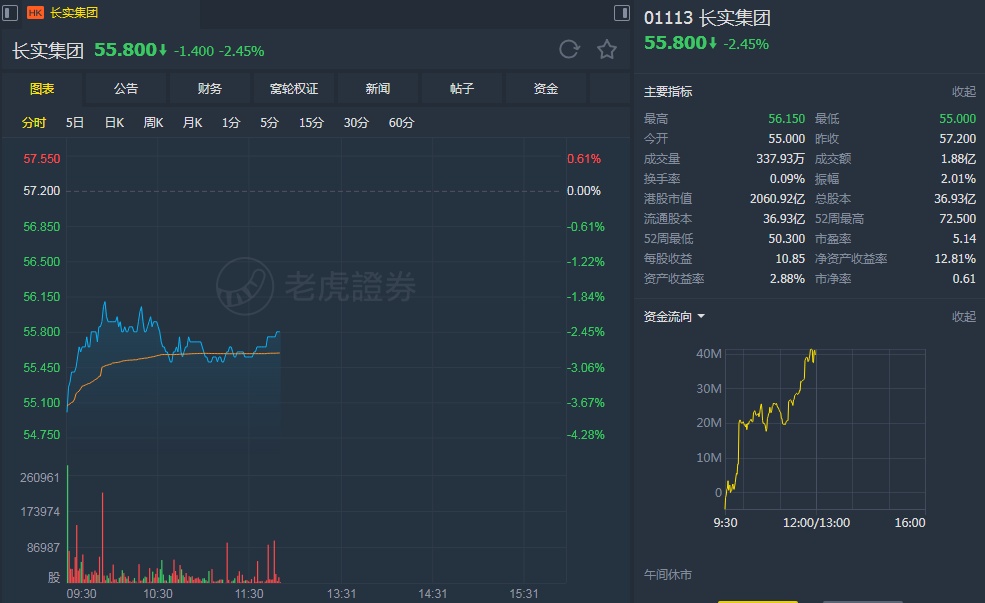Image resolution: width=985 pixels, height=603 pixels.
Task: Open the 资金 tab
Action: pos(545,89)
